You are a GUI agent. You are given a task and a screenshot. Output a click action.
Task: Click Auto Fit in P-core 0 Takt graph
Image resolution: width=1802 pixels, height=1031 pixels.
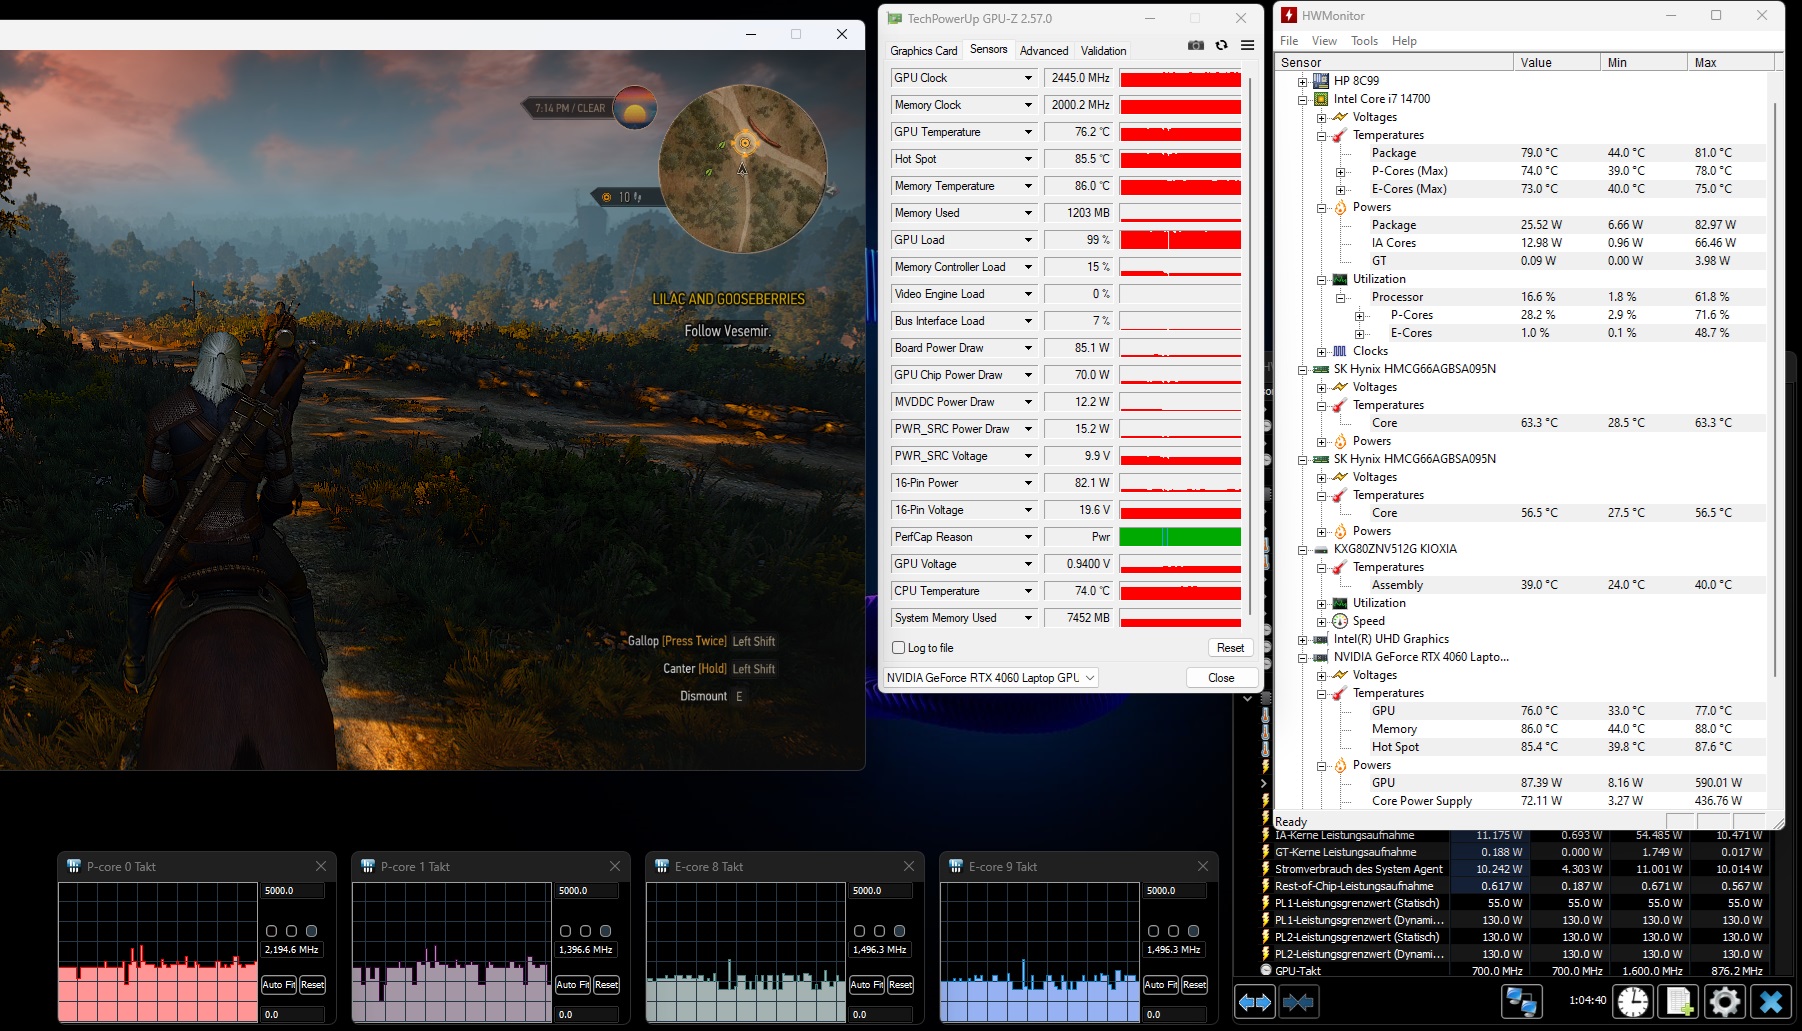click(279, 985)
